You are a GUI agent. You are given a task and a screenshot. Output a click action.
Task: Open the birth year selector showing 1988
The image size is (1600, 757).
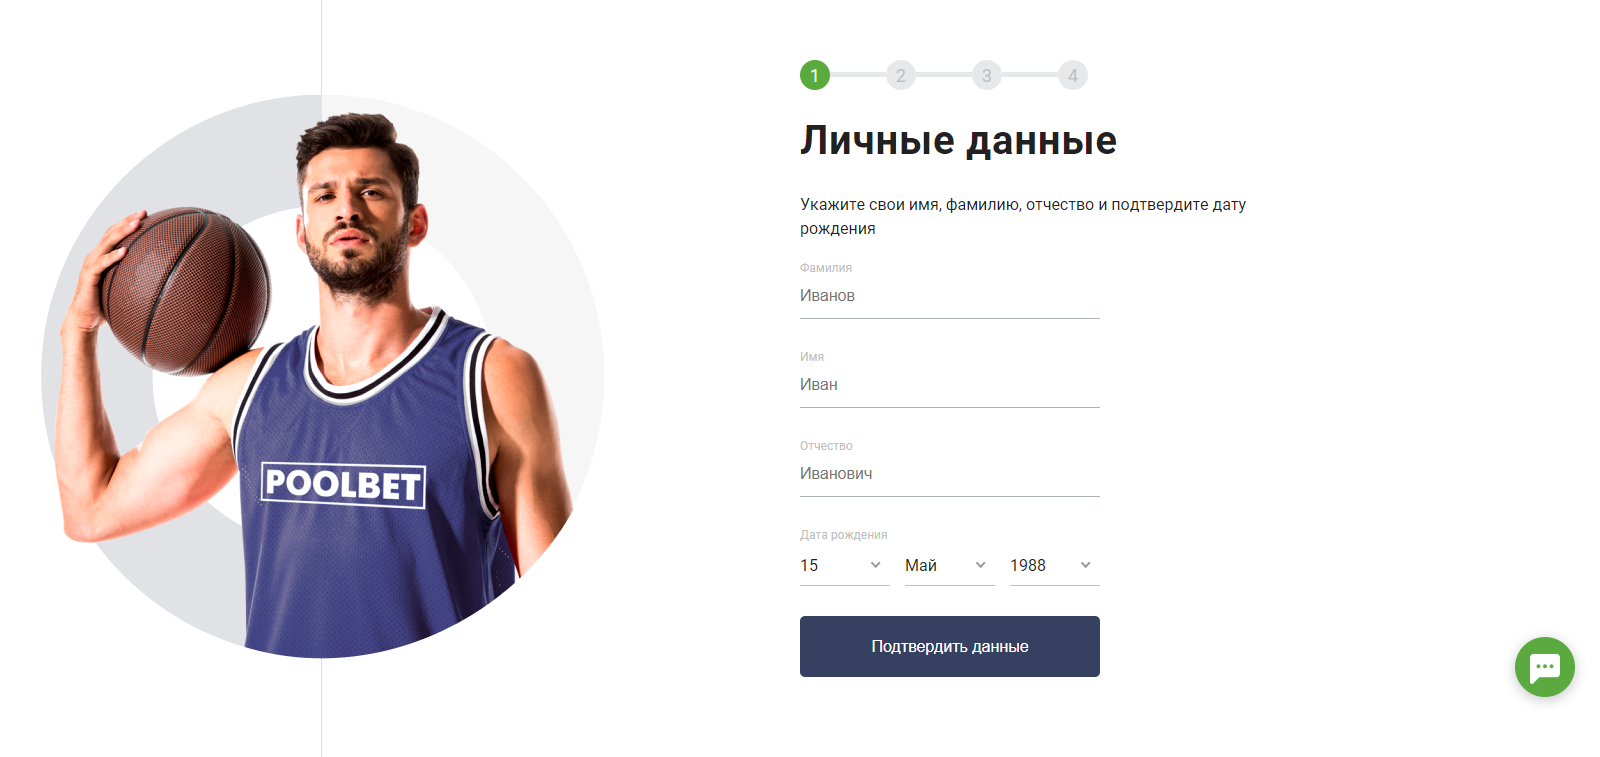pyautogui.click(x=1055, y=566)
